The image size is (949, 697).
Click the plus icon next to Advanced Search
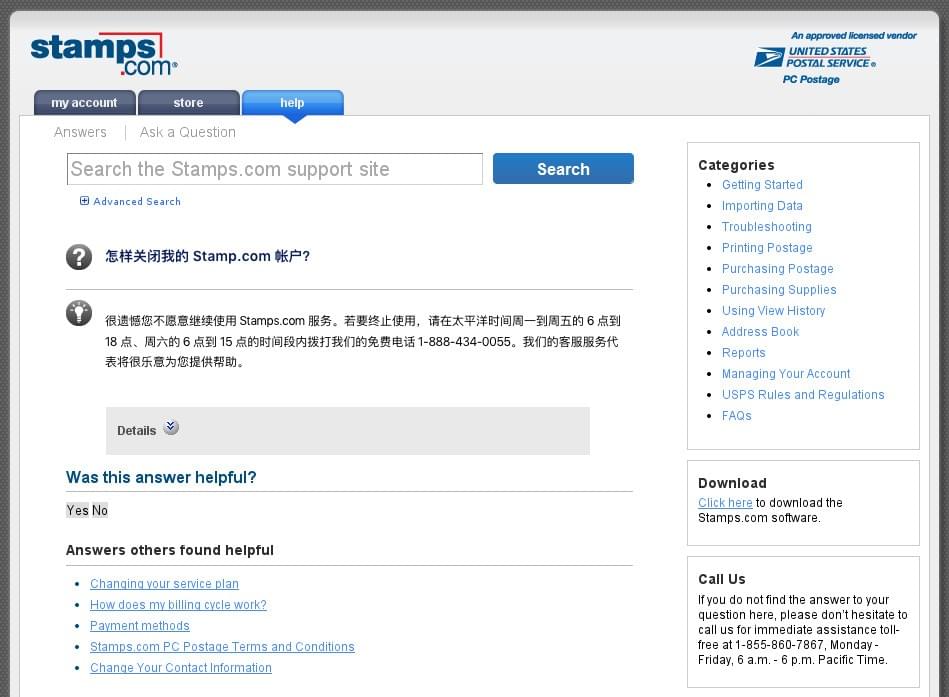point(85,201)
